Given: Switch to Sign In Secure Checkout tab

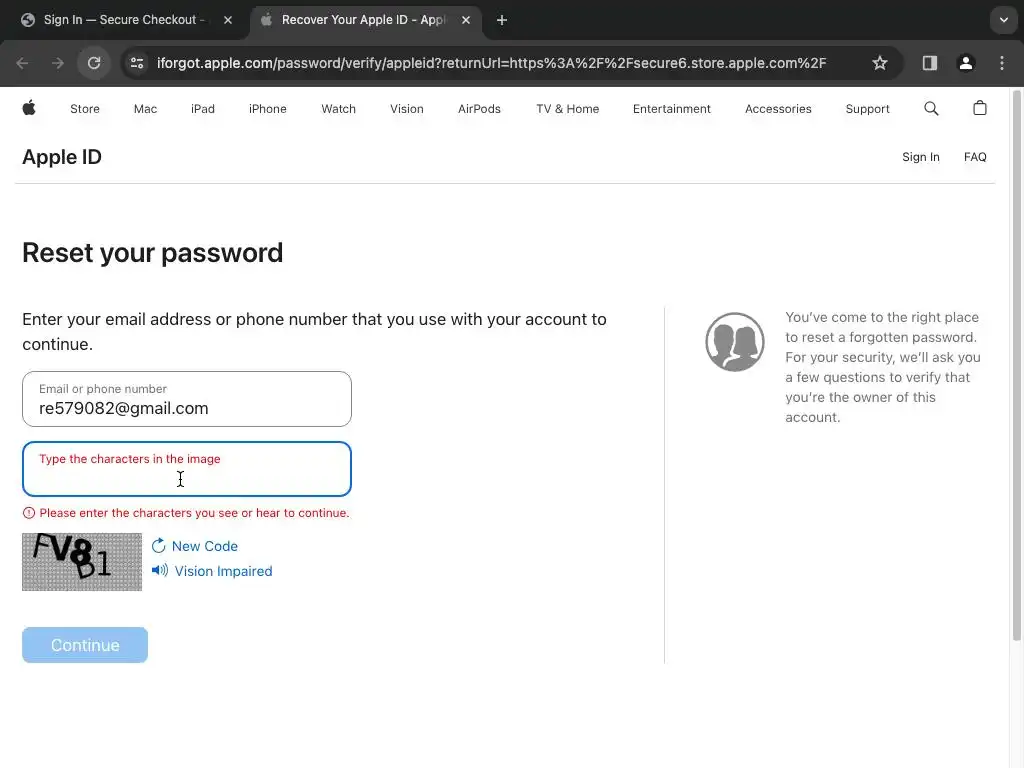Looking at the screenshot, I should (125, 20).
